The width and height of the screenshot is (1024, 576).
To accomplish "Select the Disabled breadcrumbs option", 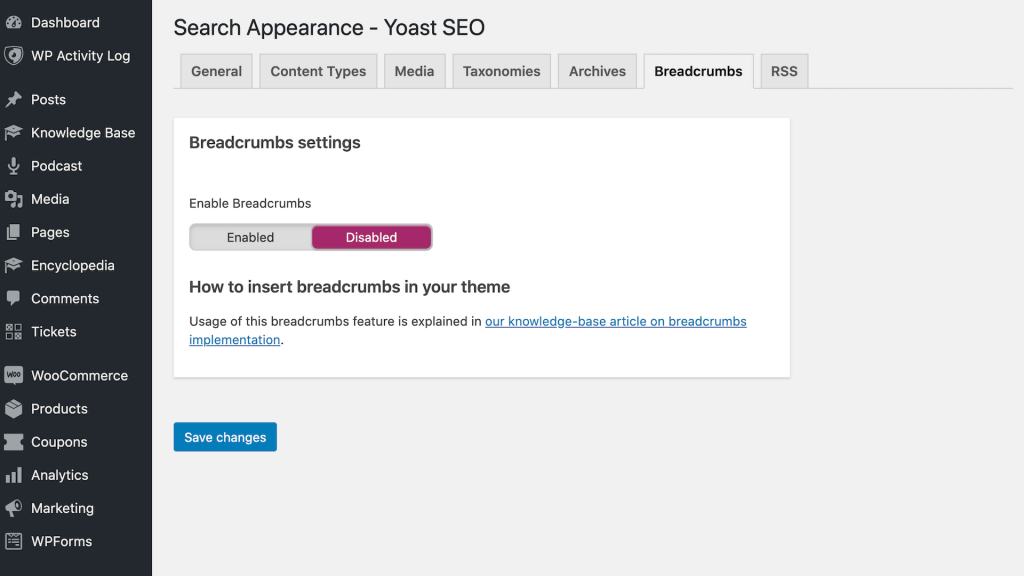I will [x=371, y=237].
